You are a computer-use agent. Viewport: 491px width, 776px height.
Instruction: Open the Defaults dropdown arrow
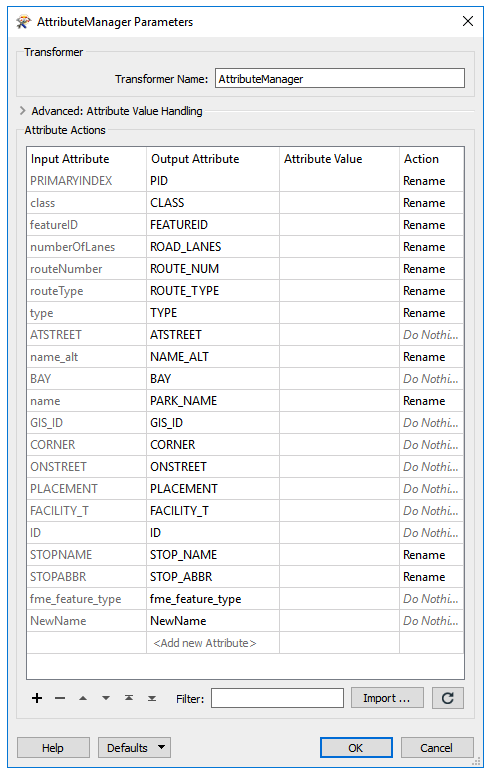click(161, 747)
